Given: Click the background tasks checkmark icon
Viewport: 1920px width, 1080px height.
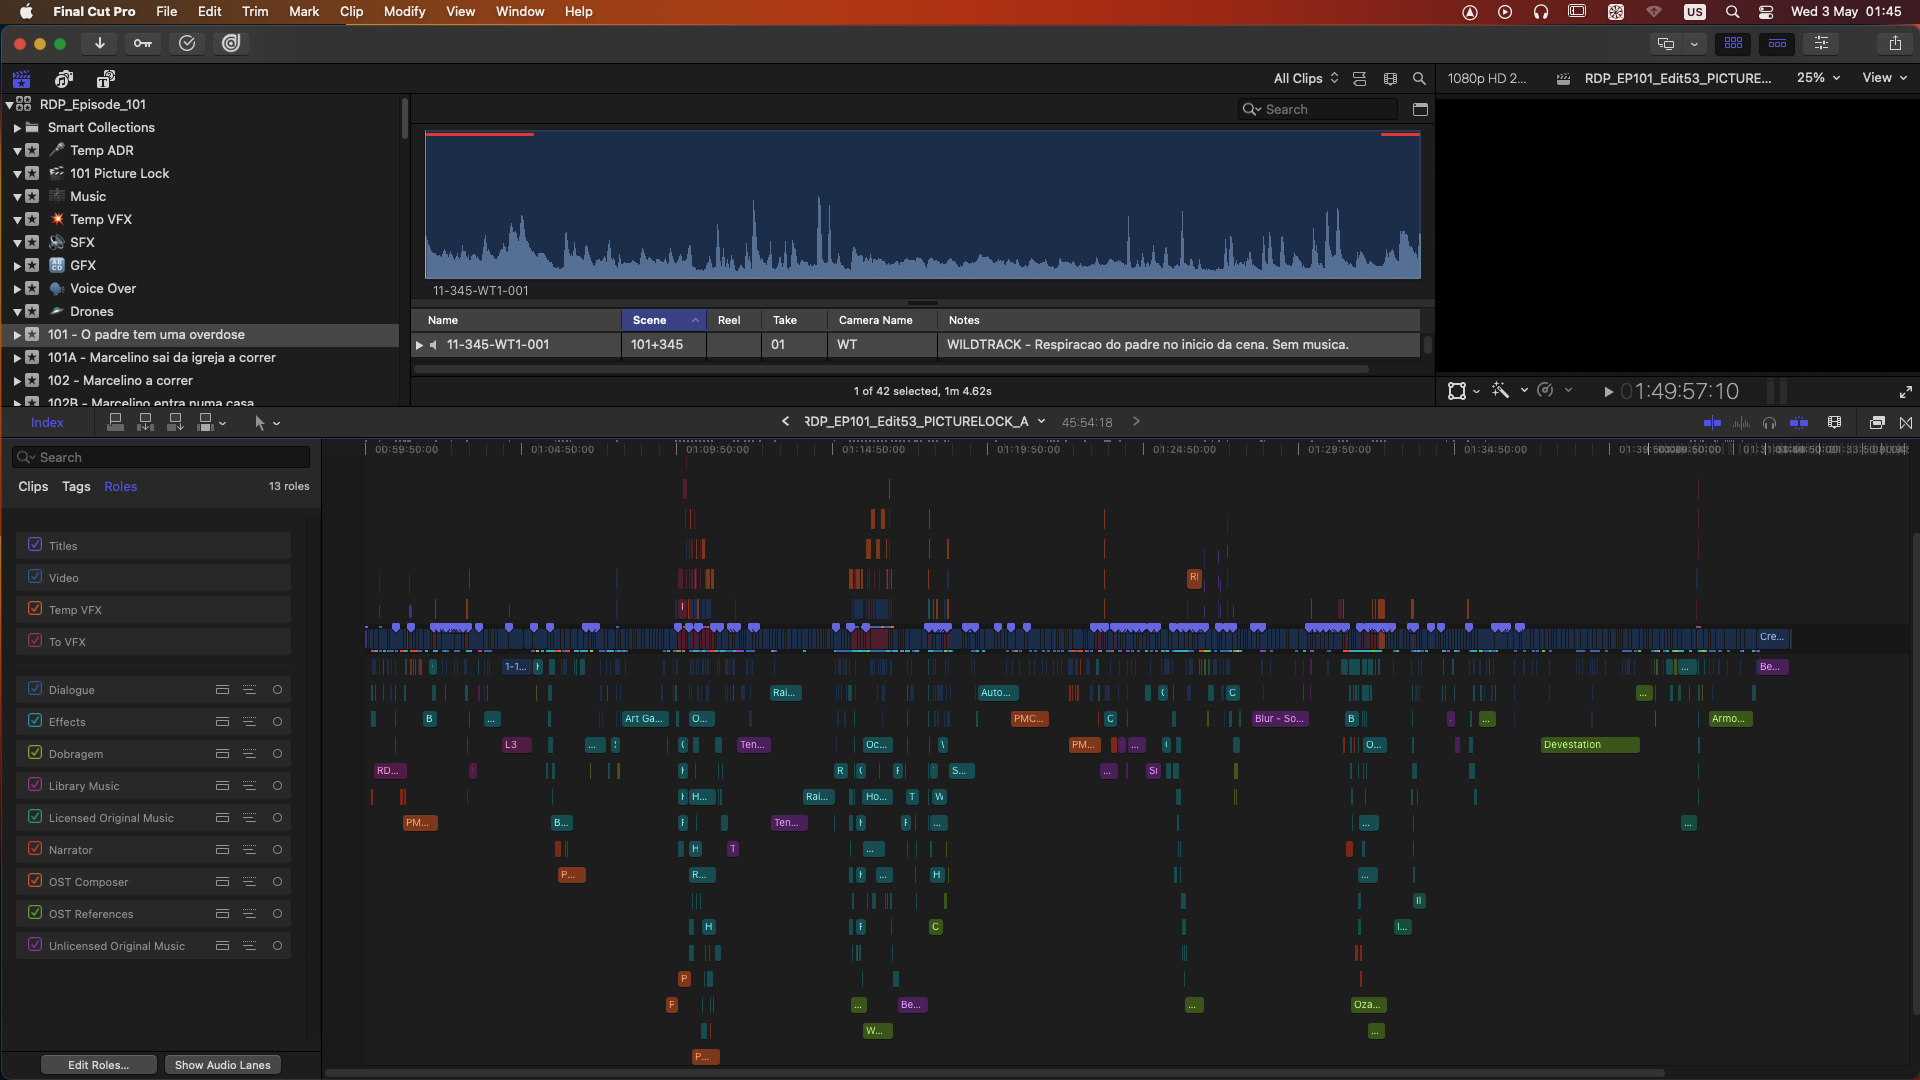Looking at the screenshot, I should 187,43.
